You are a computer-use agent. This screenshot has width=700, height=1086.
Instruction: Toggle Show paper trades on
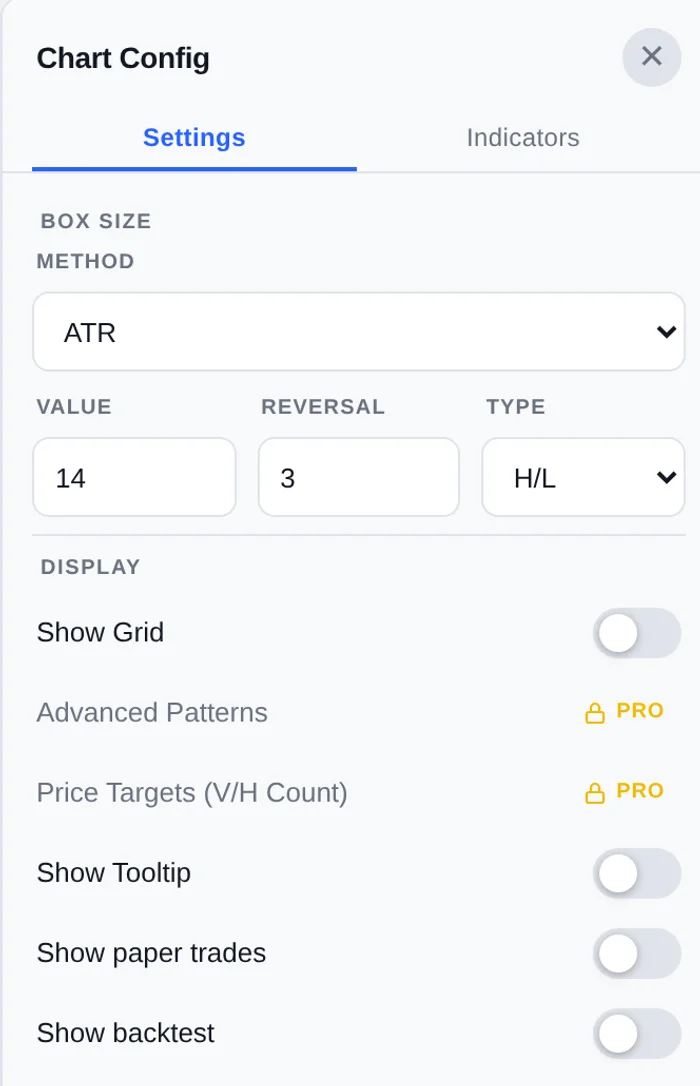click(637, 954)
